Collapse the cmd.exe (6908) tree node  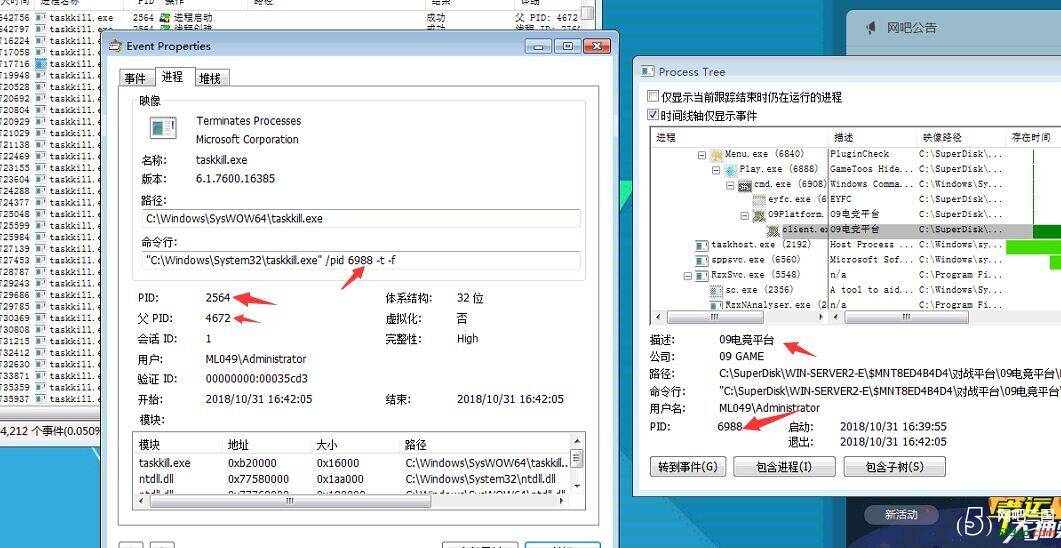(730, 185)
